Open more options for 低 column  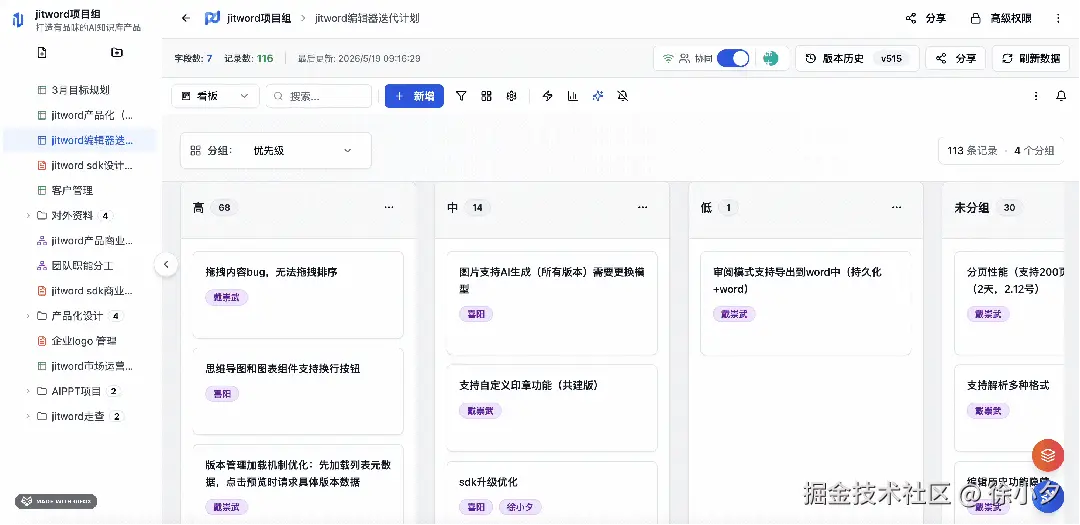[896, 207]
